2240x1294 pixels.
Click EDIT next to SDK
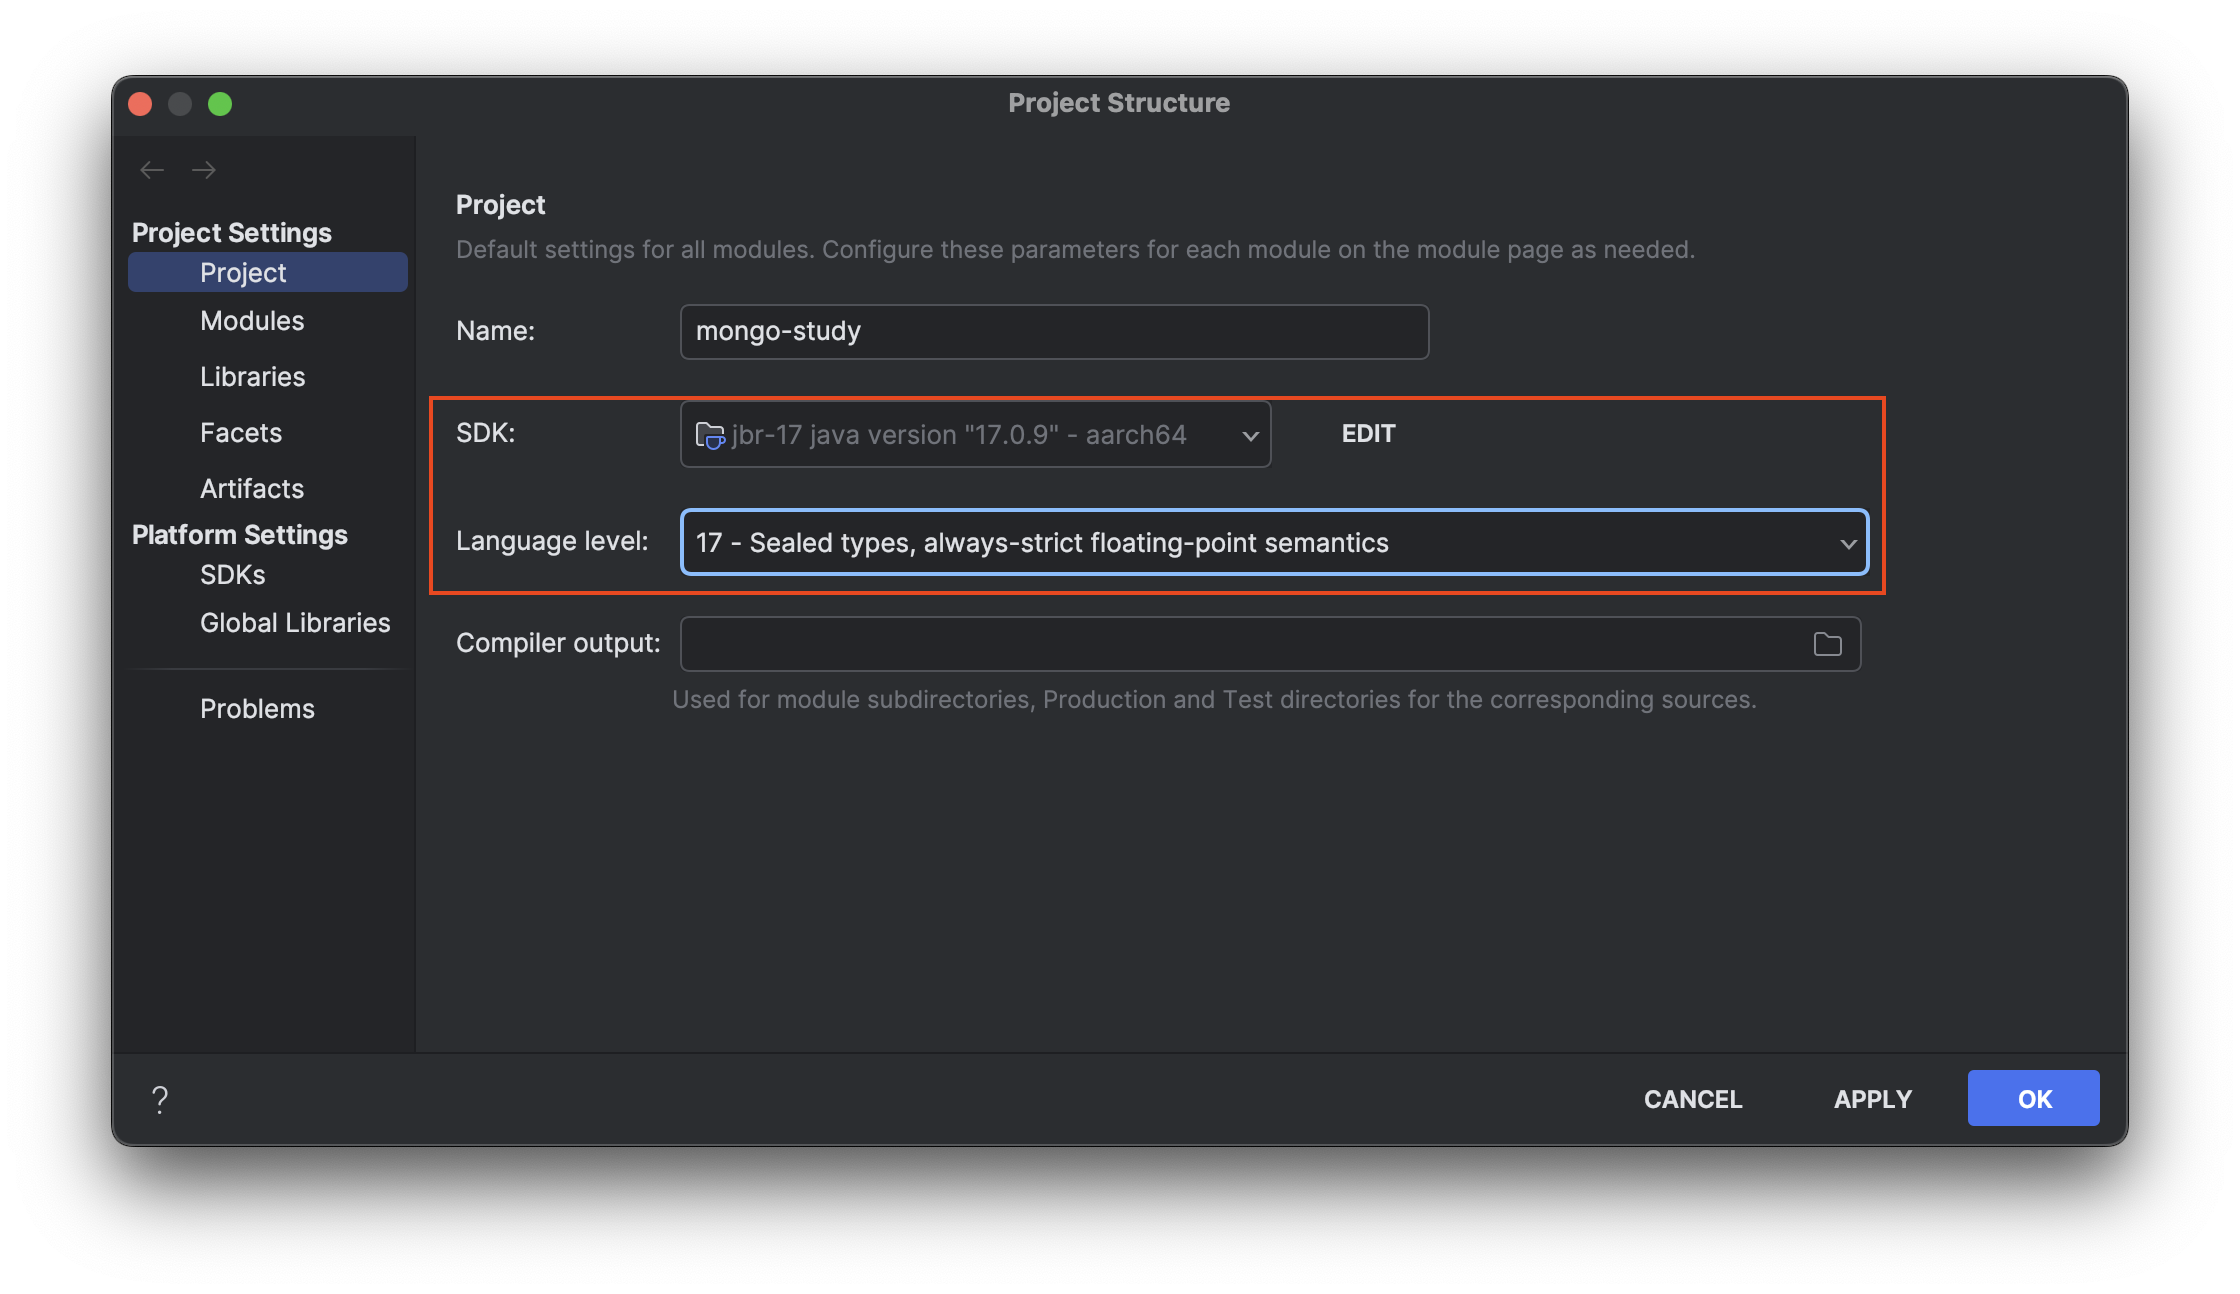pyautogui.click(x=1368, y=433)
